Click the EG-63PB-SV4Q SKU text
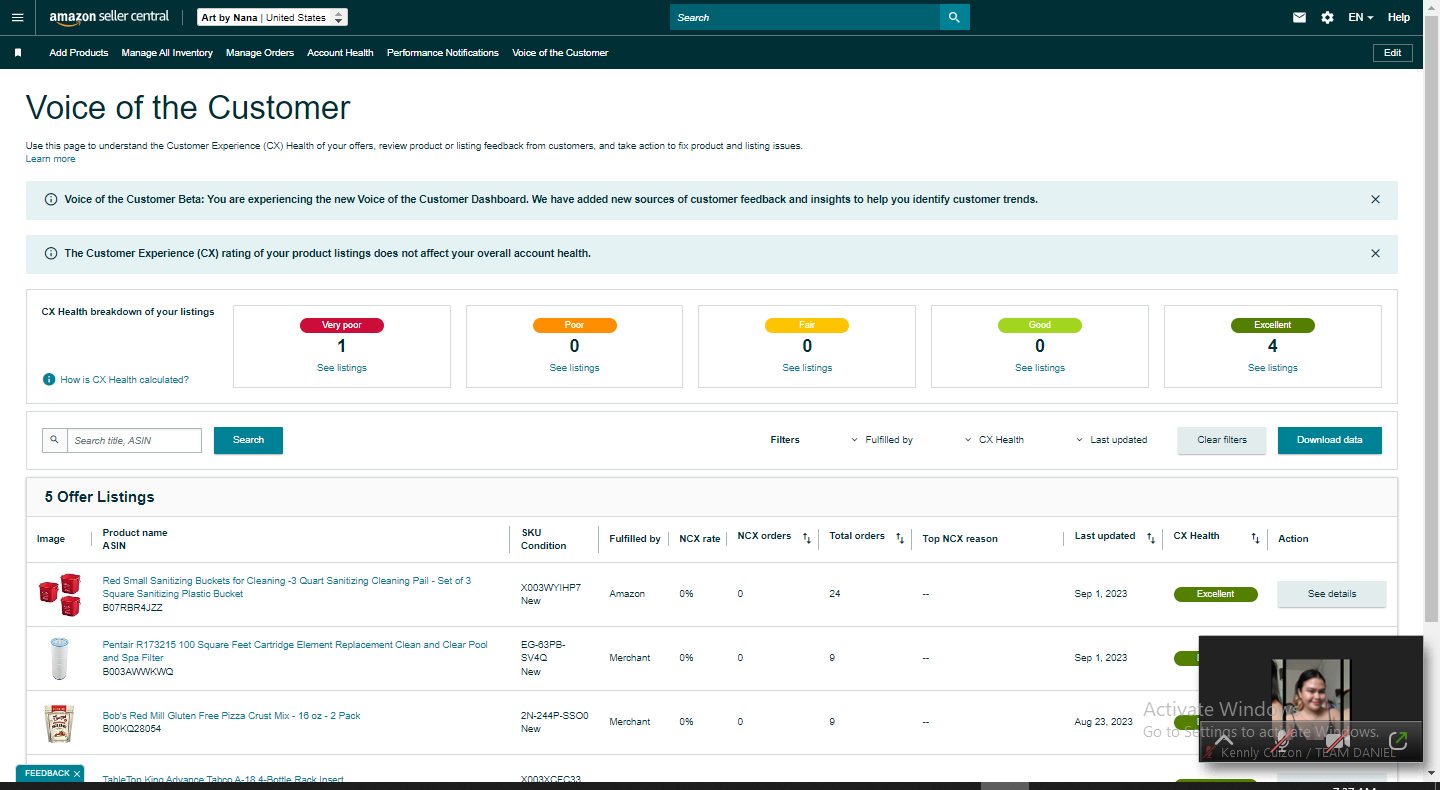Image resolution: width=1440 pixels, height=790 pixels. 543,651
